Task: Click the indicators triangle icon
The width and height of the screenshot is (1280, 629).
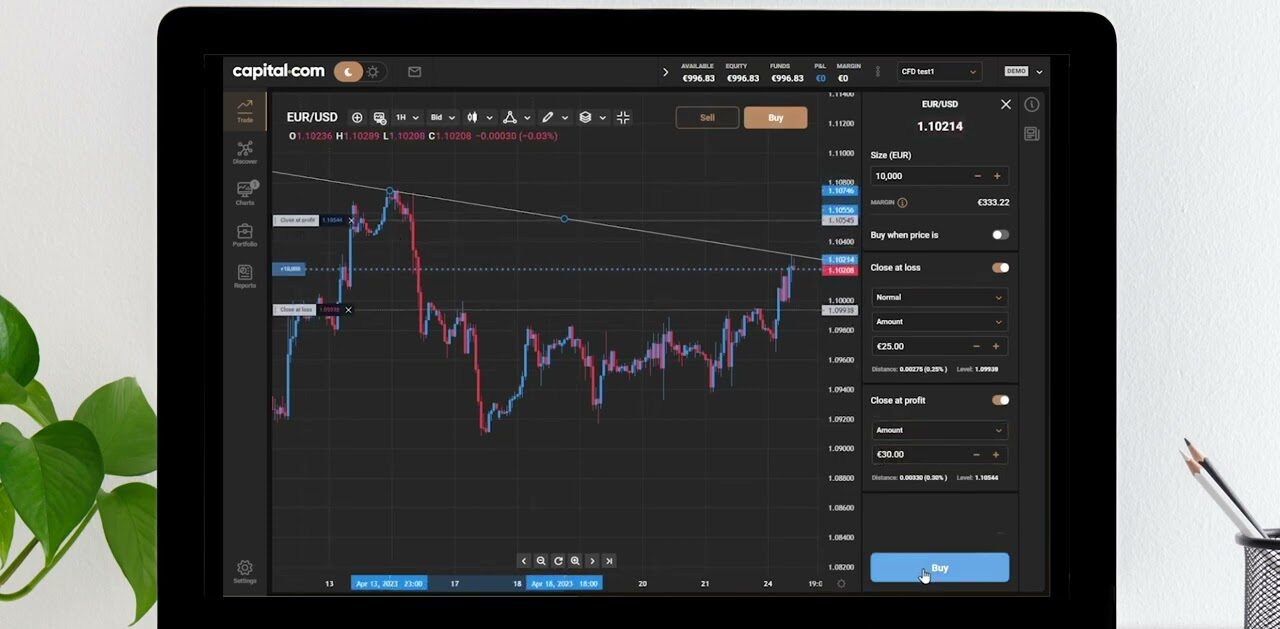Action: (509, 117)
